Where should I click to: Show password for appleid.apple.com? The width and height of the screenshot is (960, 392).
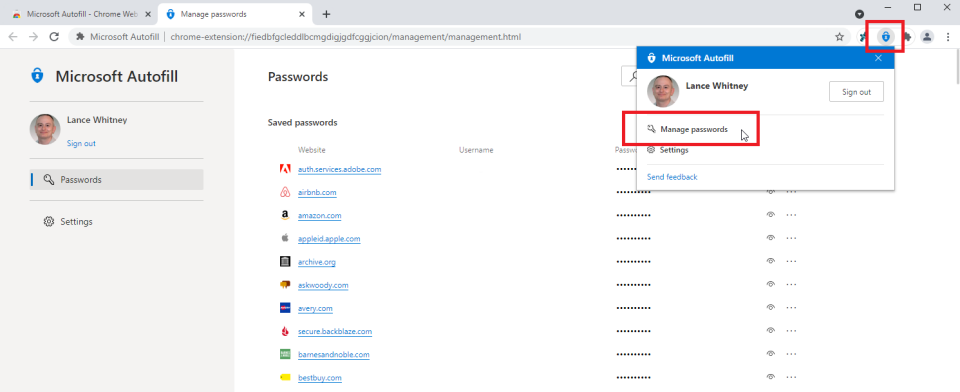(x=771, y=238)
